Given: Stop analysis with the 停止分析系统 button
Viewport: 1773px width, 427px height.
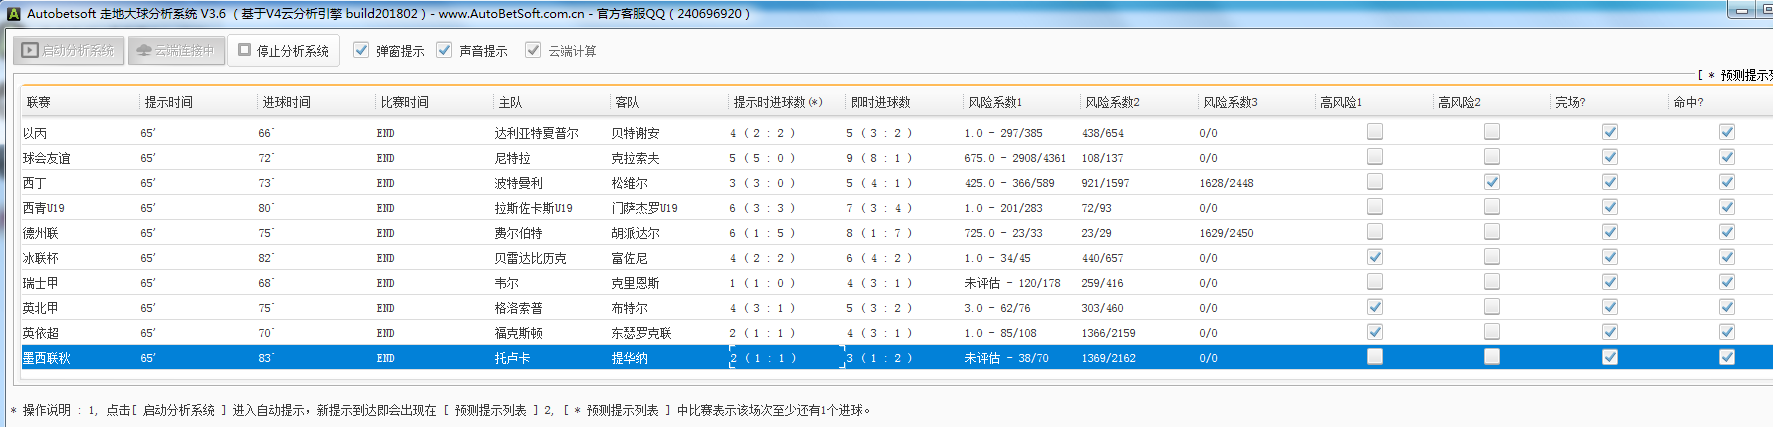Looking at the screenshot, I should tap(283, 50).
